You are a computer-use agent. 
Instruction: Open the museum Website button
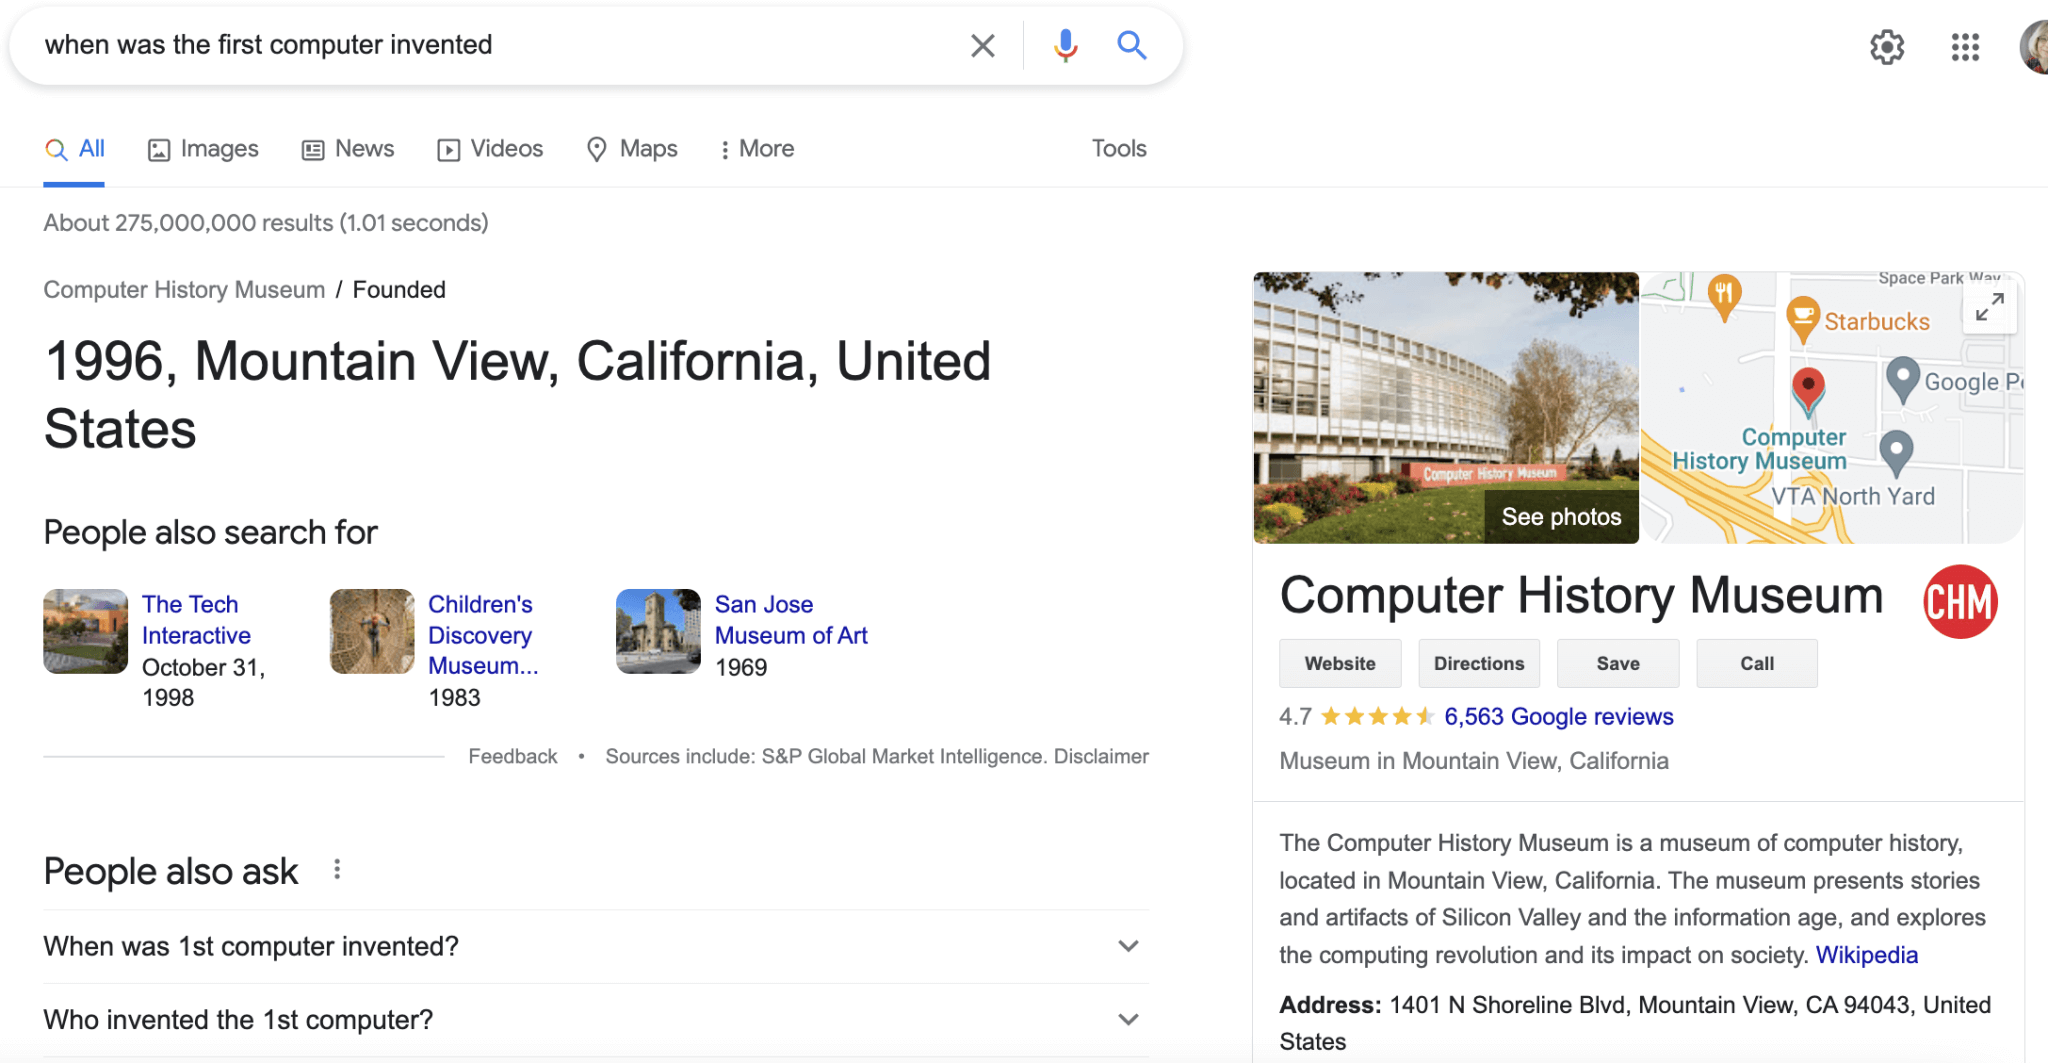click(1340, 664)
